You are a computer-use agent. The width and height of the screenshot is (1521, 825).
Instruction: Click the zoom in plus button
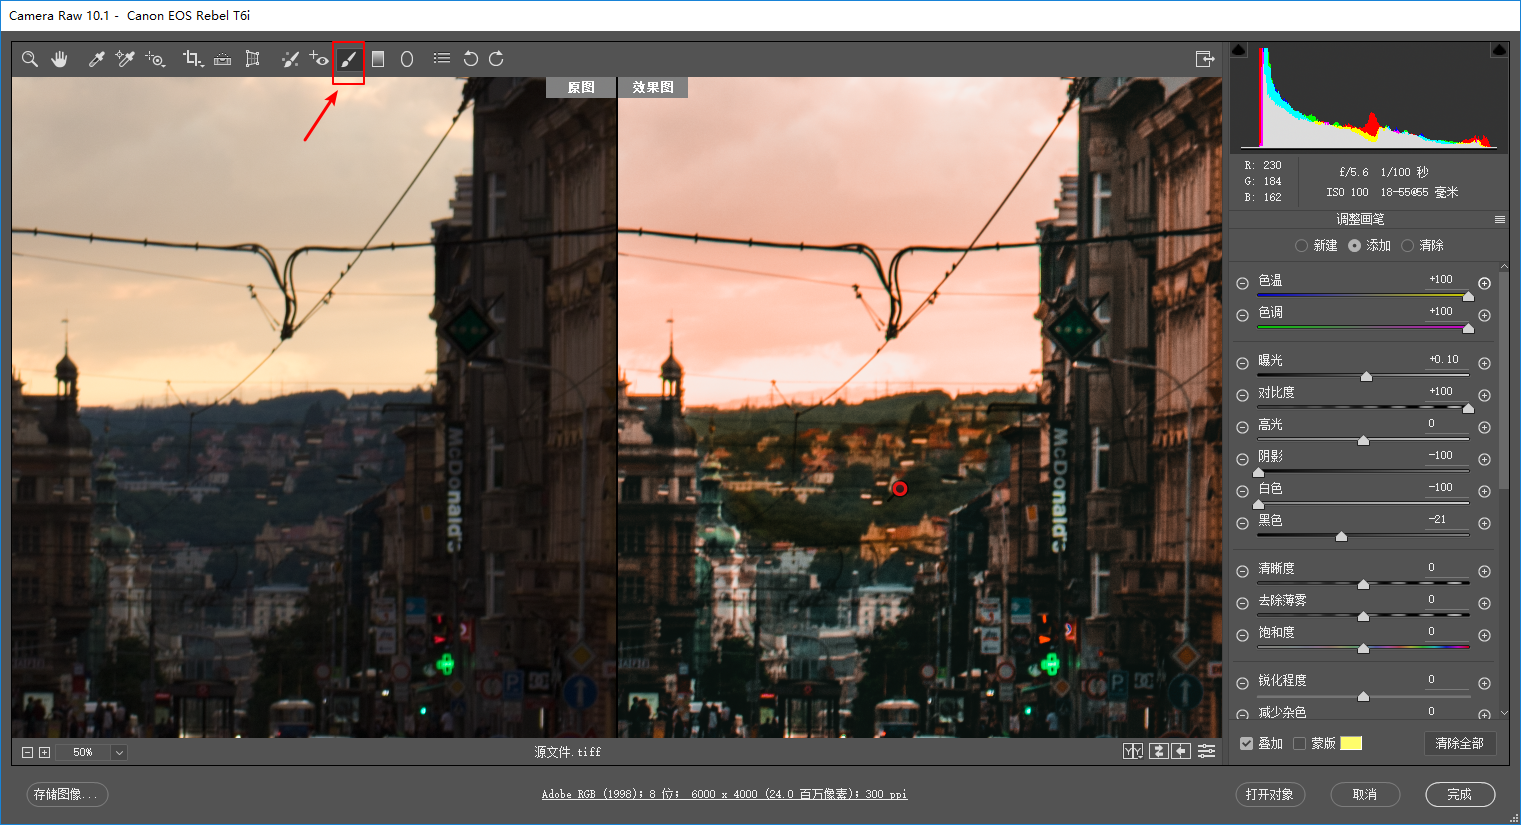point(44,752)
